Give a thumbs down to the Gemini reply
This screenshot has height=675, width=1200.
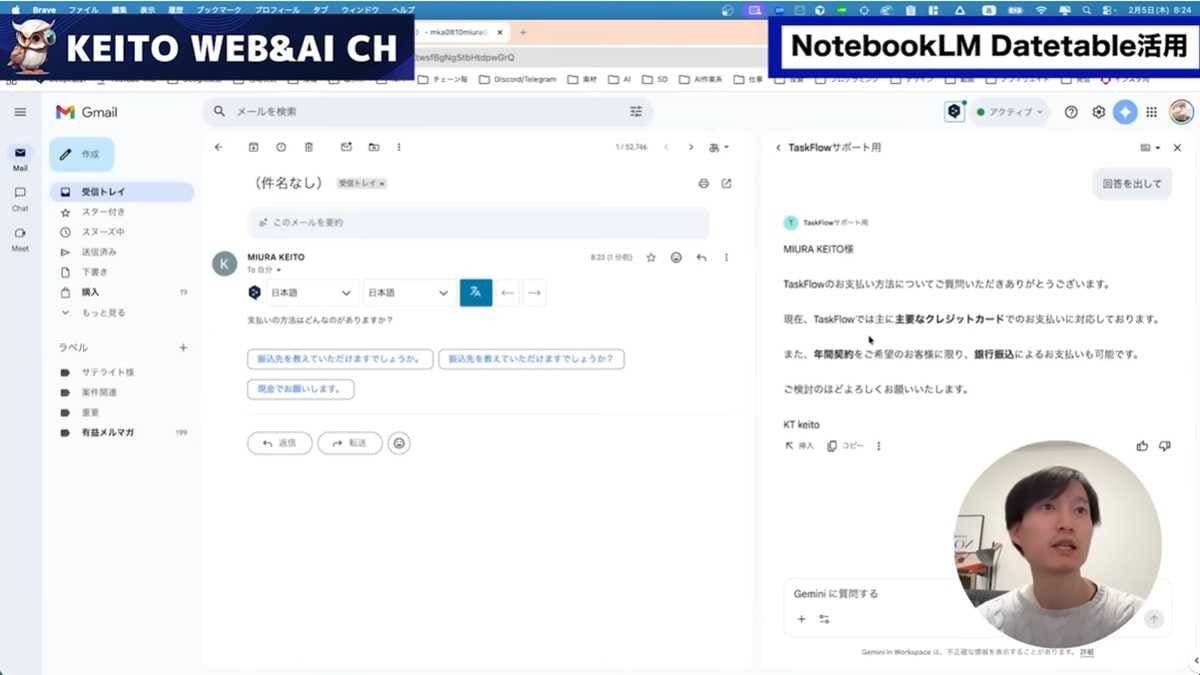(1165, 446)
